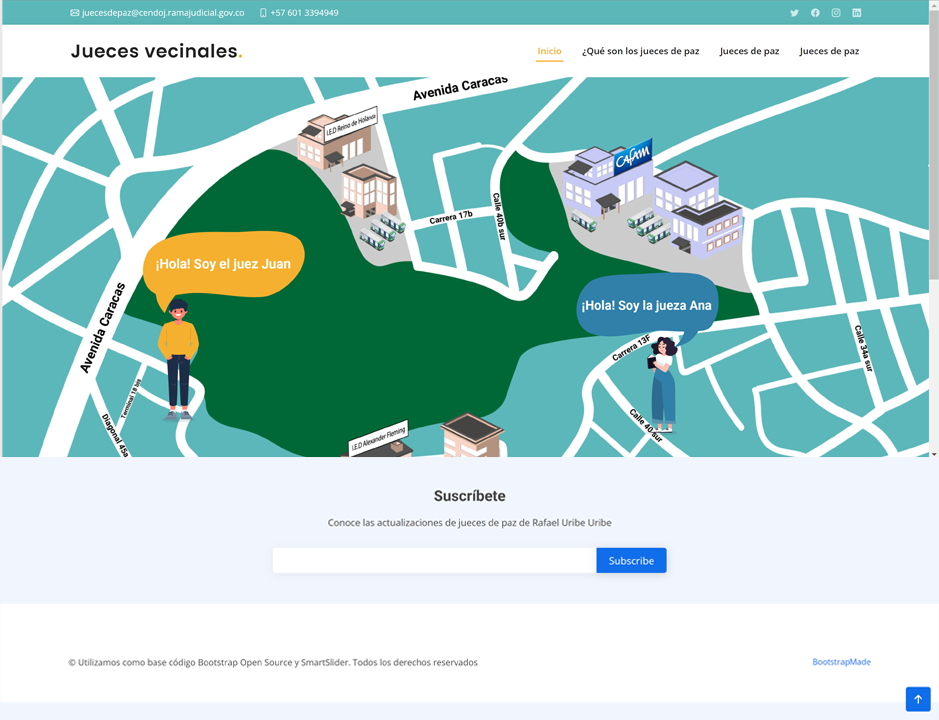939x720 pixels.
Task: Focus the subscription email input field
Action: tap(434, 561)
